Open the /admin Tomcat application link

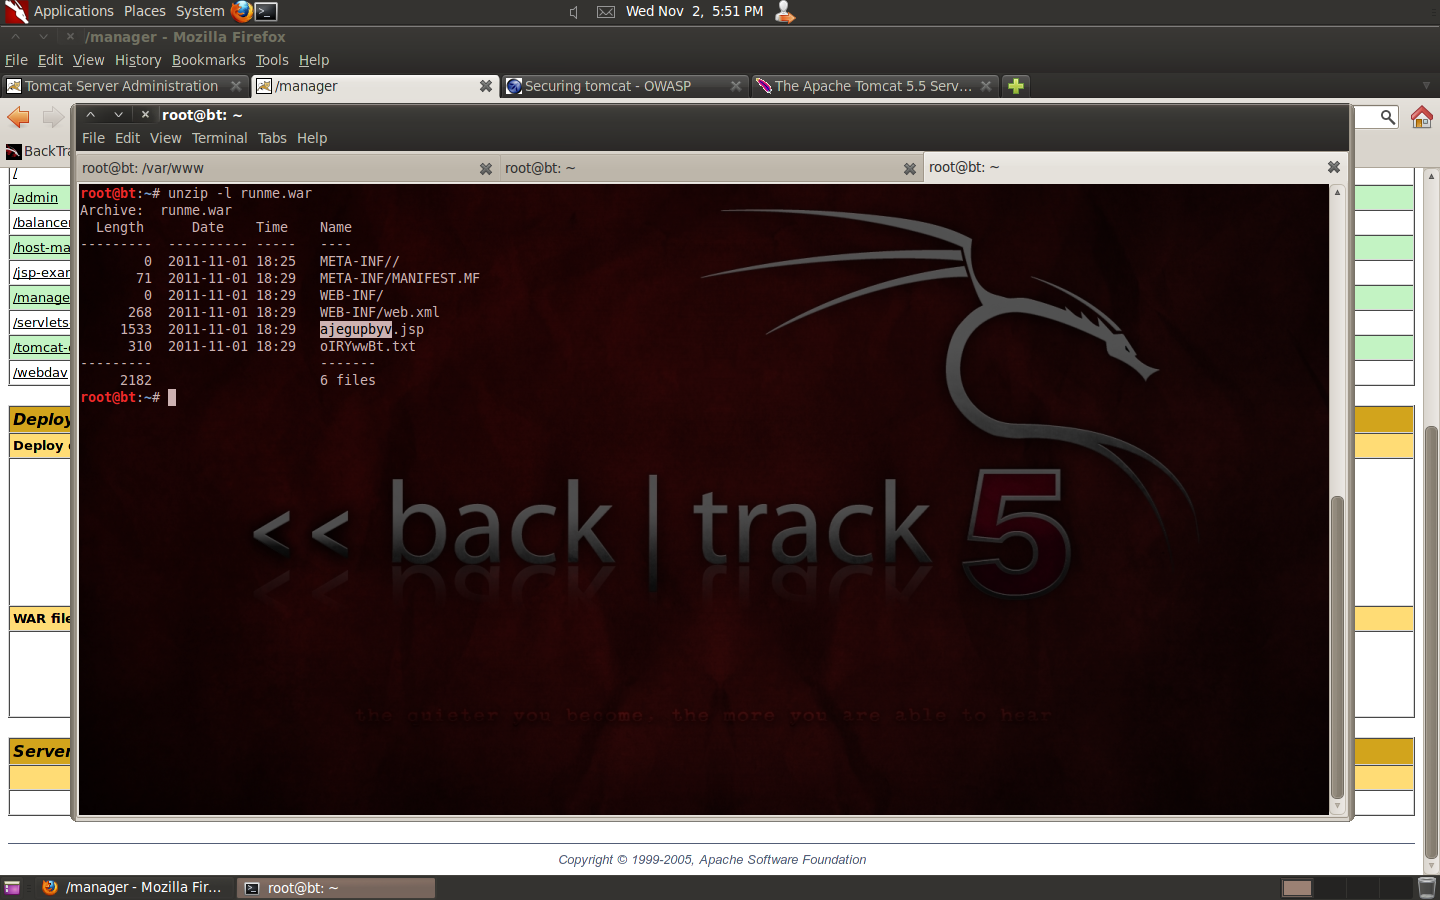pos(36,197)
